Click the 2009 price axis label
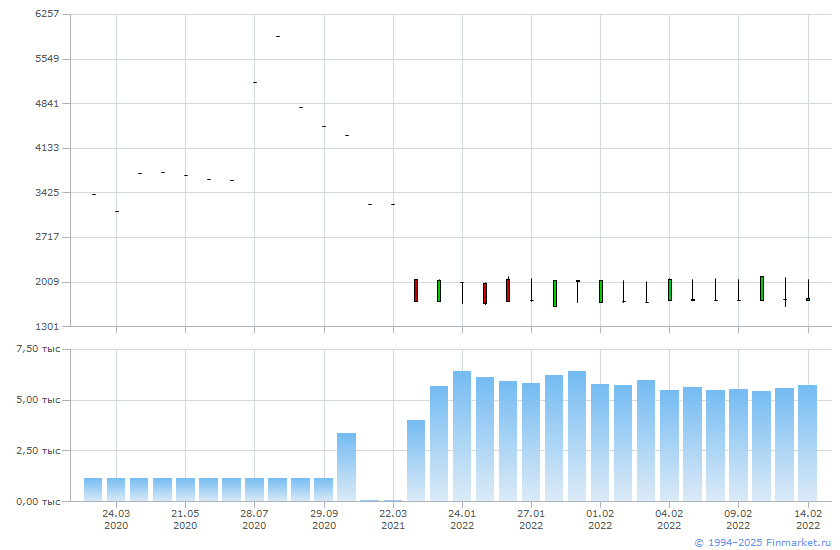Screen dimensions: 840x550 coord(47,282)
